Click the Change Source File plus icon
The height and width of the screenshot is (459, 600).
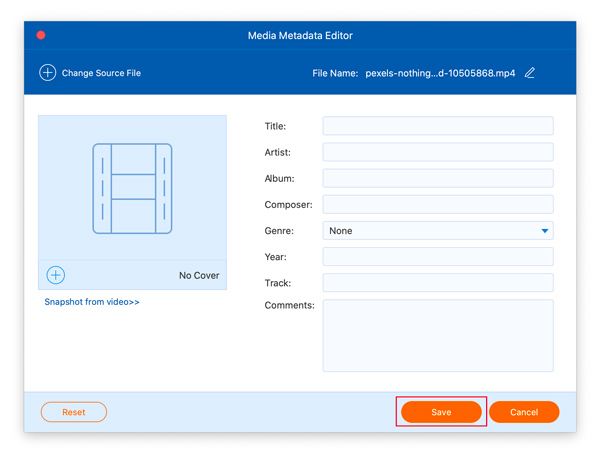[x=47, y=73]
